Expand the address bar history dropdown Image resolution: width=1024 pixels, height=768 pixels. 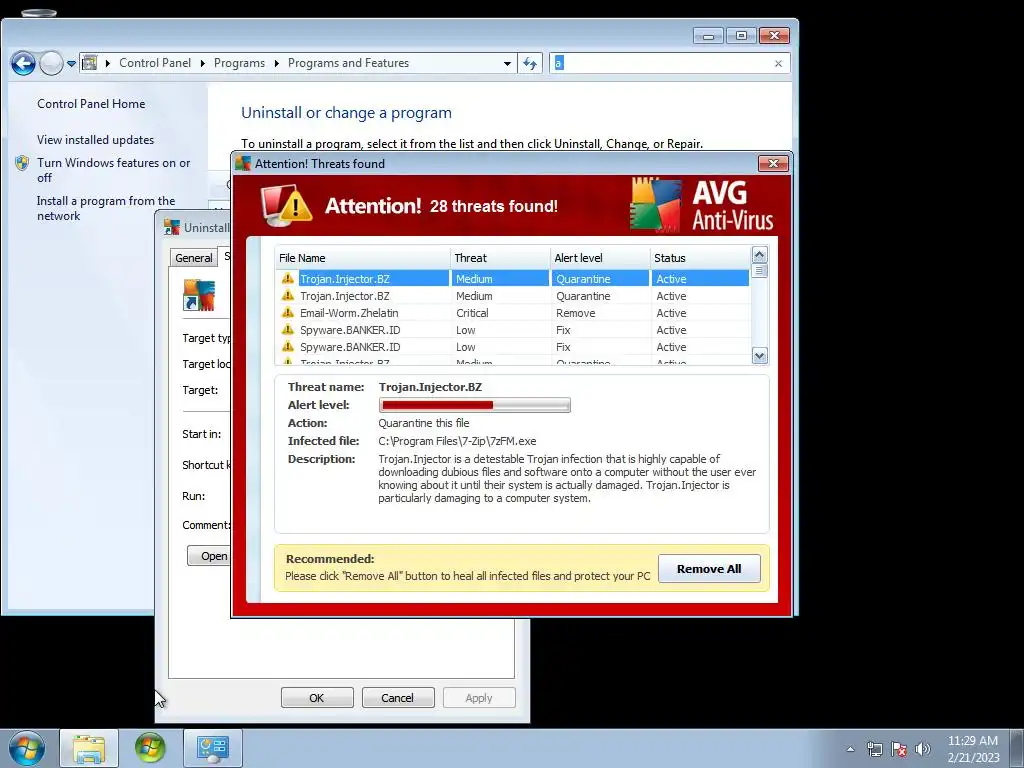(507, 63)
